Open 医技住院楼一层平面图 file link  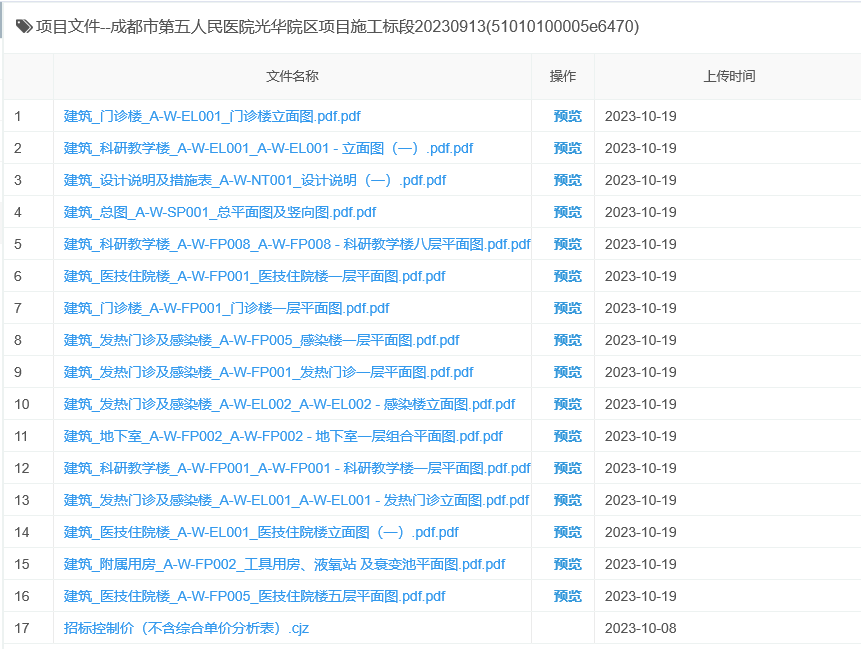point(254,276)
